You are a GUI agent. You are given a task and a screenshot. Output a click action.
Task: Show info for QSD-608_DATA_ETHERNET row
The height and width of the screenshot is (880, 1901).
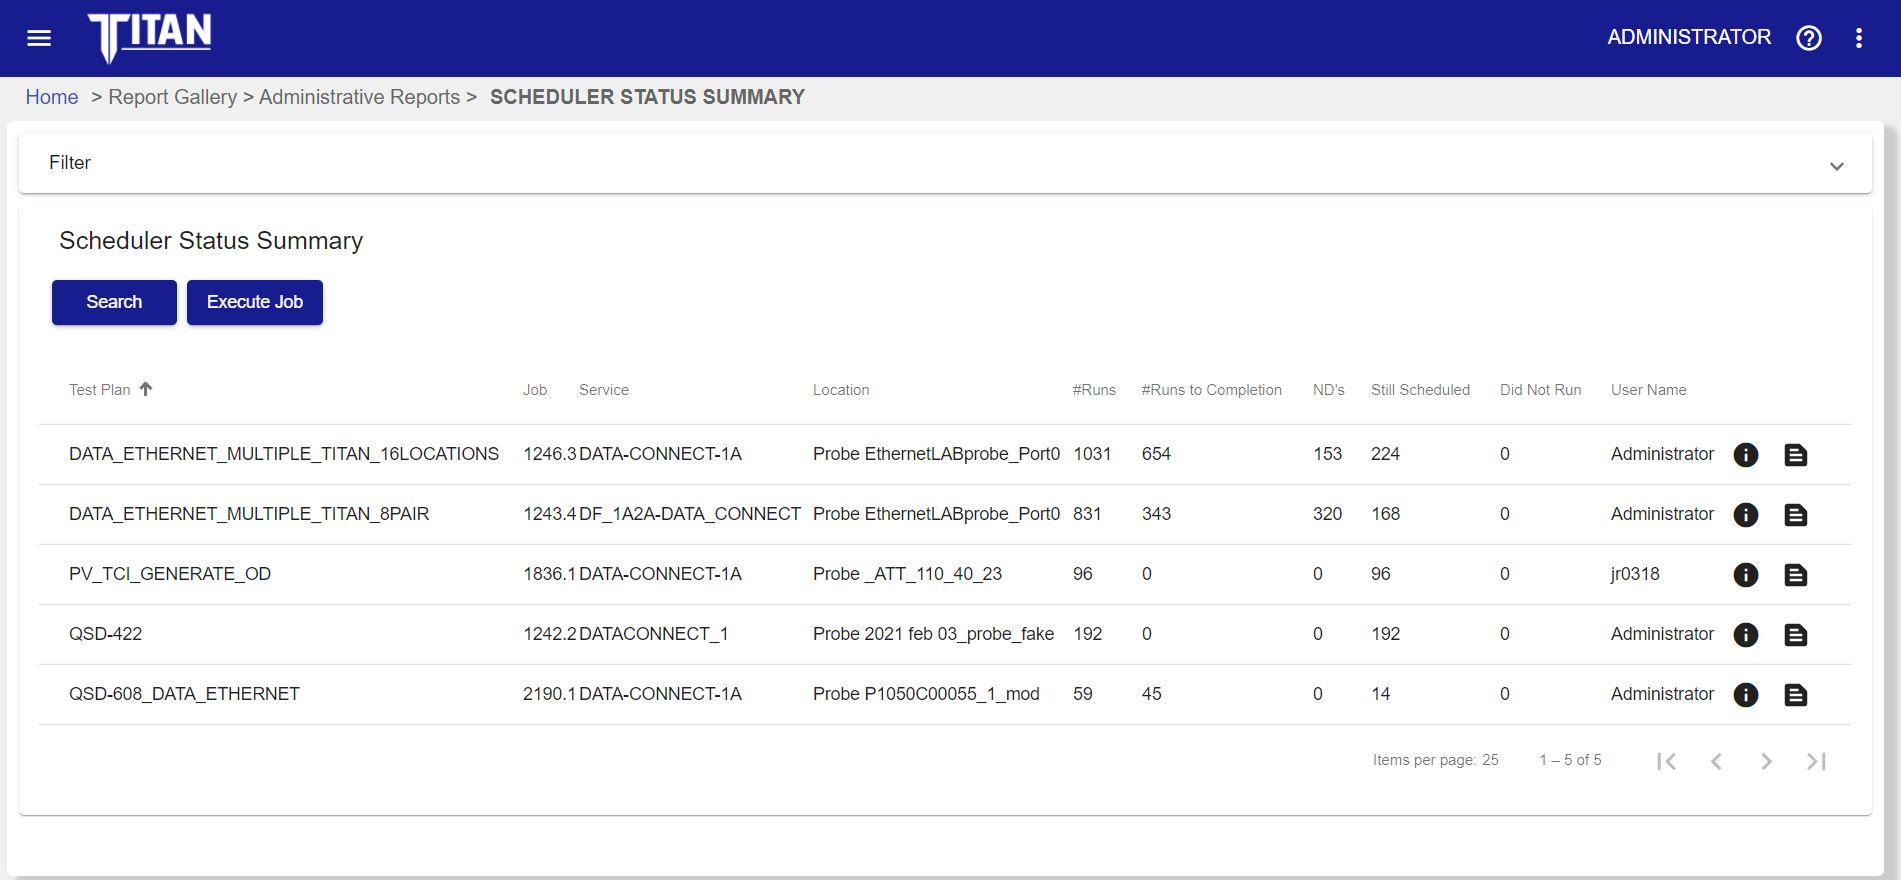point(1746,695)
